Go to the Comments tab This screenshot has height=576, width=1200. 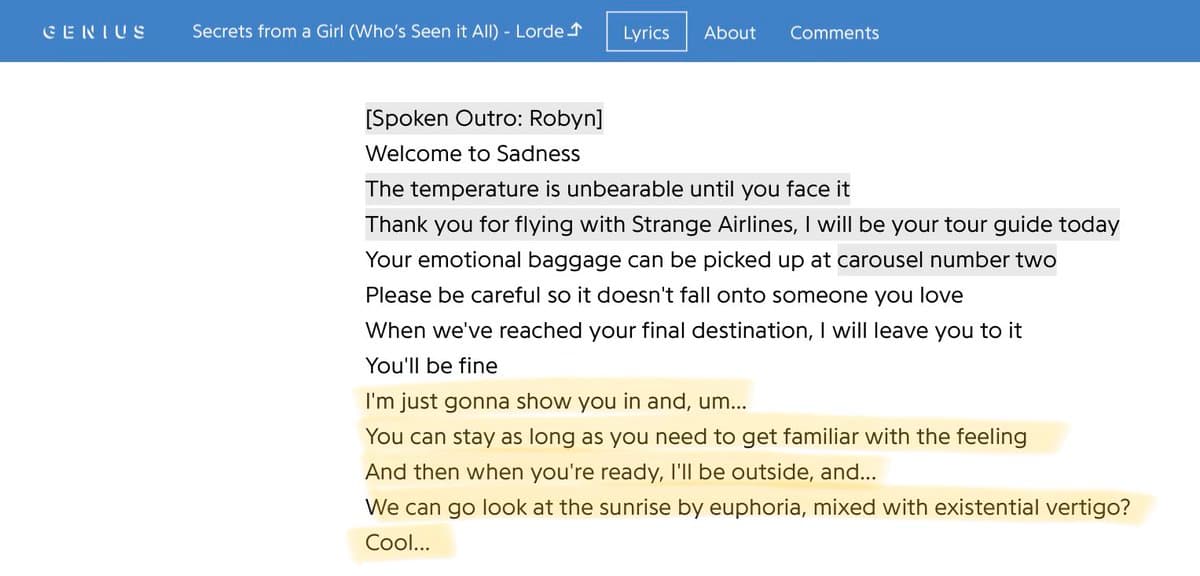(834, 32)
